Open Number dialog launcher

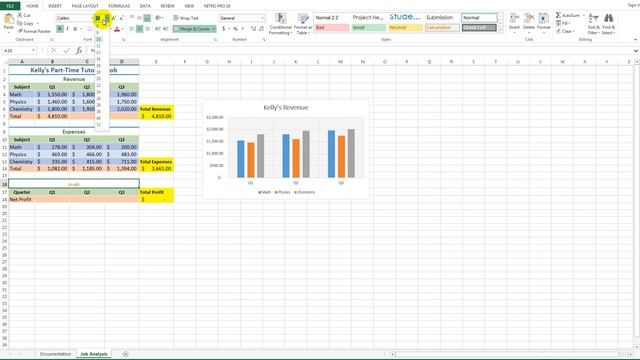coord(264,40)
